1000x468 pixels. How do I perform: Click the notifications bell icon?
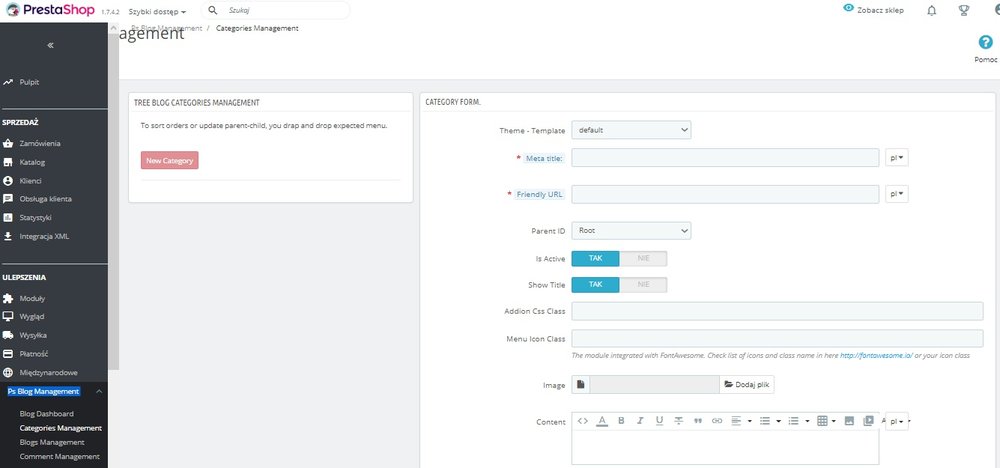(932, 10)
